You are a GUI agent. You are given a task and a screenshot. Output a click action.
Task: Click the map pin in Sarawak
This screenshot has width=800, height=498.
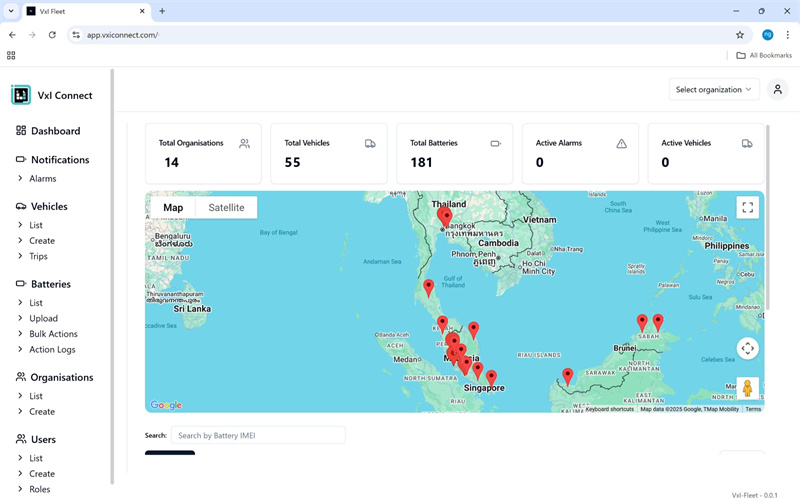click(567, 377)
